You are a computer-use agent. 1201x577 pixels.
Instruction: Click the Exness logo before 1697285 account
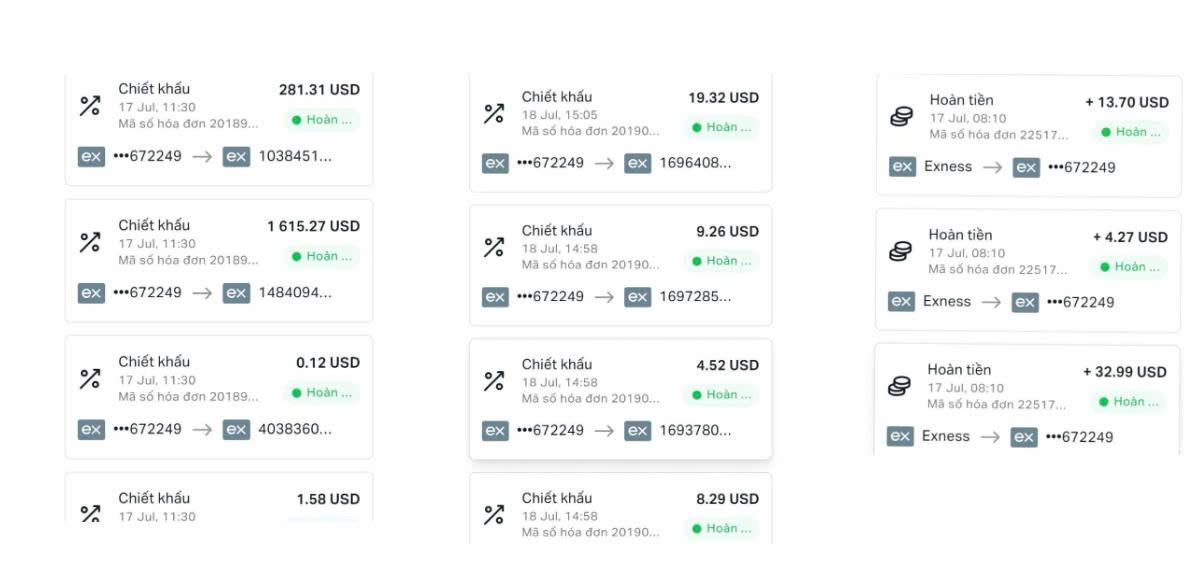click(x=638, y=297)
